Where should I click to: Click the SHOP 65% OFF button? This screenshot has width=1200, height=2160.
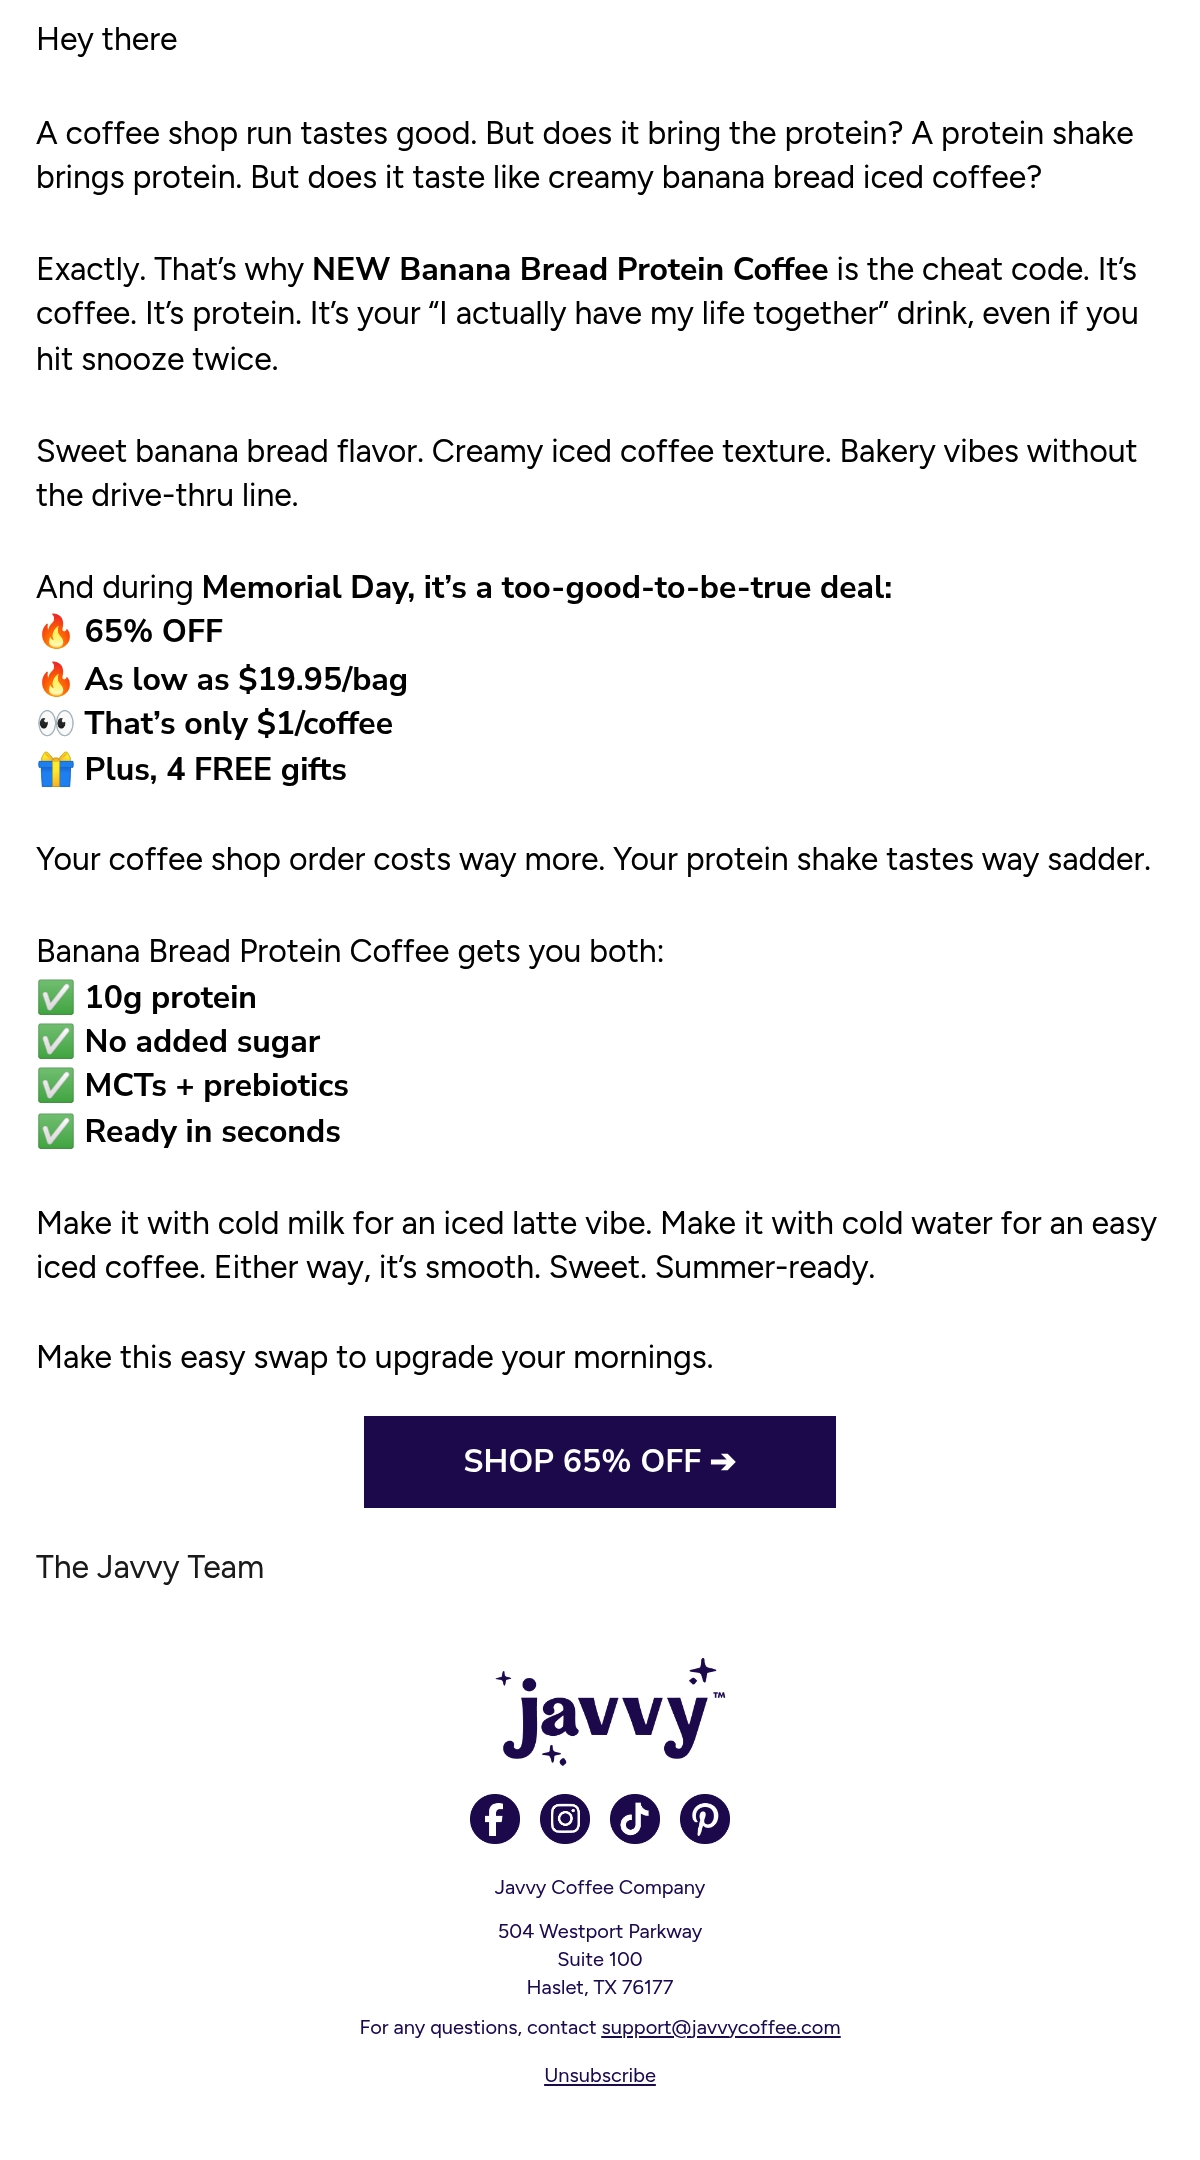(x=600, y=1461)
